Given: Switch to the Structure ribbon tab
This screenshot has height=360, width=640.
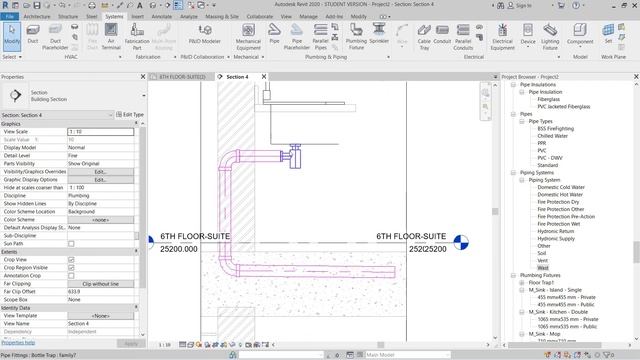Looking at the screenshot, I should pyautogui.click(x=68, y=16).
